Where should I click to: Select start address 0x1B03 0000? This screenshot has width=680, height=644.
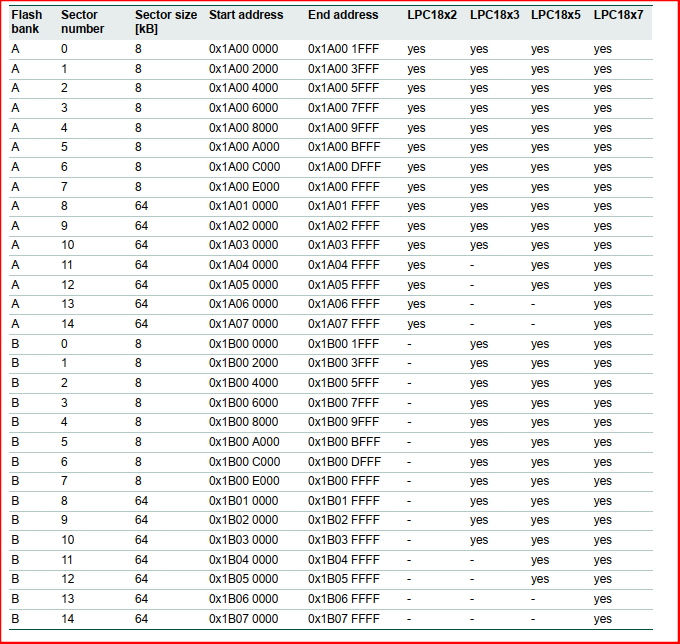pyautogui.click(x=243, y=540)
